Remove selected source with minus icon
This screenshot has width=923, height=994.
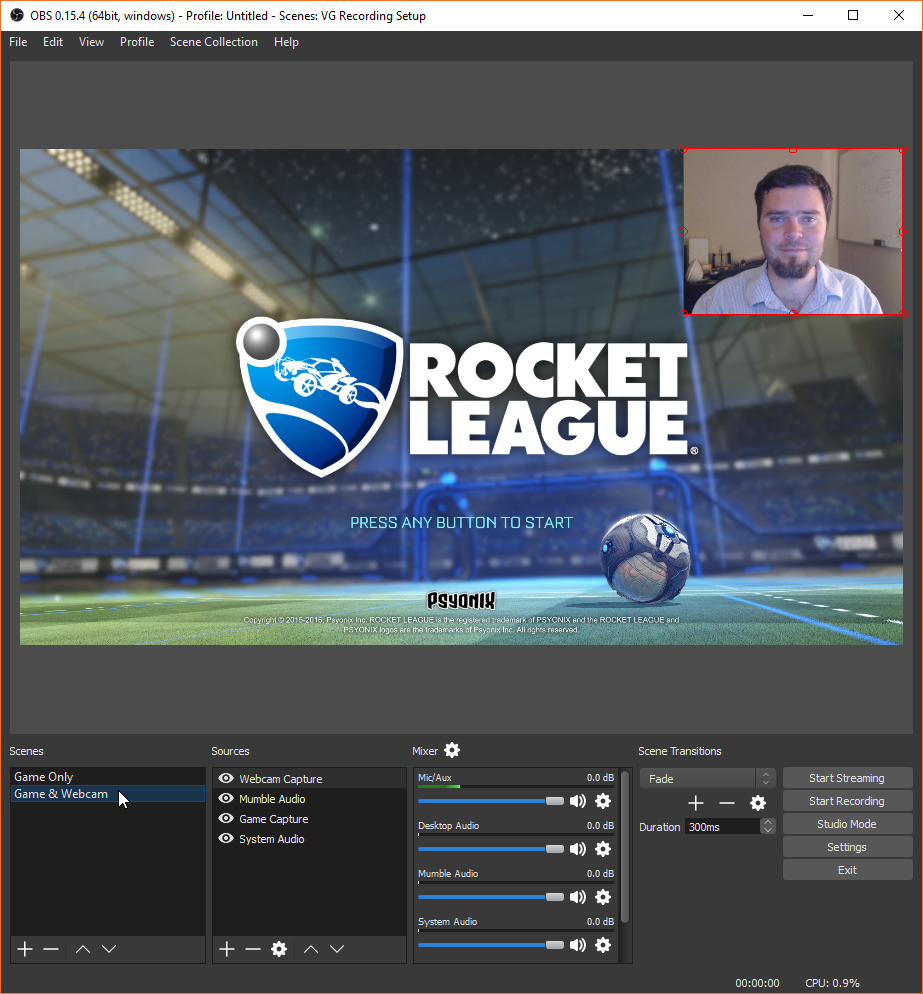click(x=253, y=949)
